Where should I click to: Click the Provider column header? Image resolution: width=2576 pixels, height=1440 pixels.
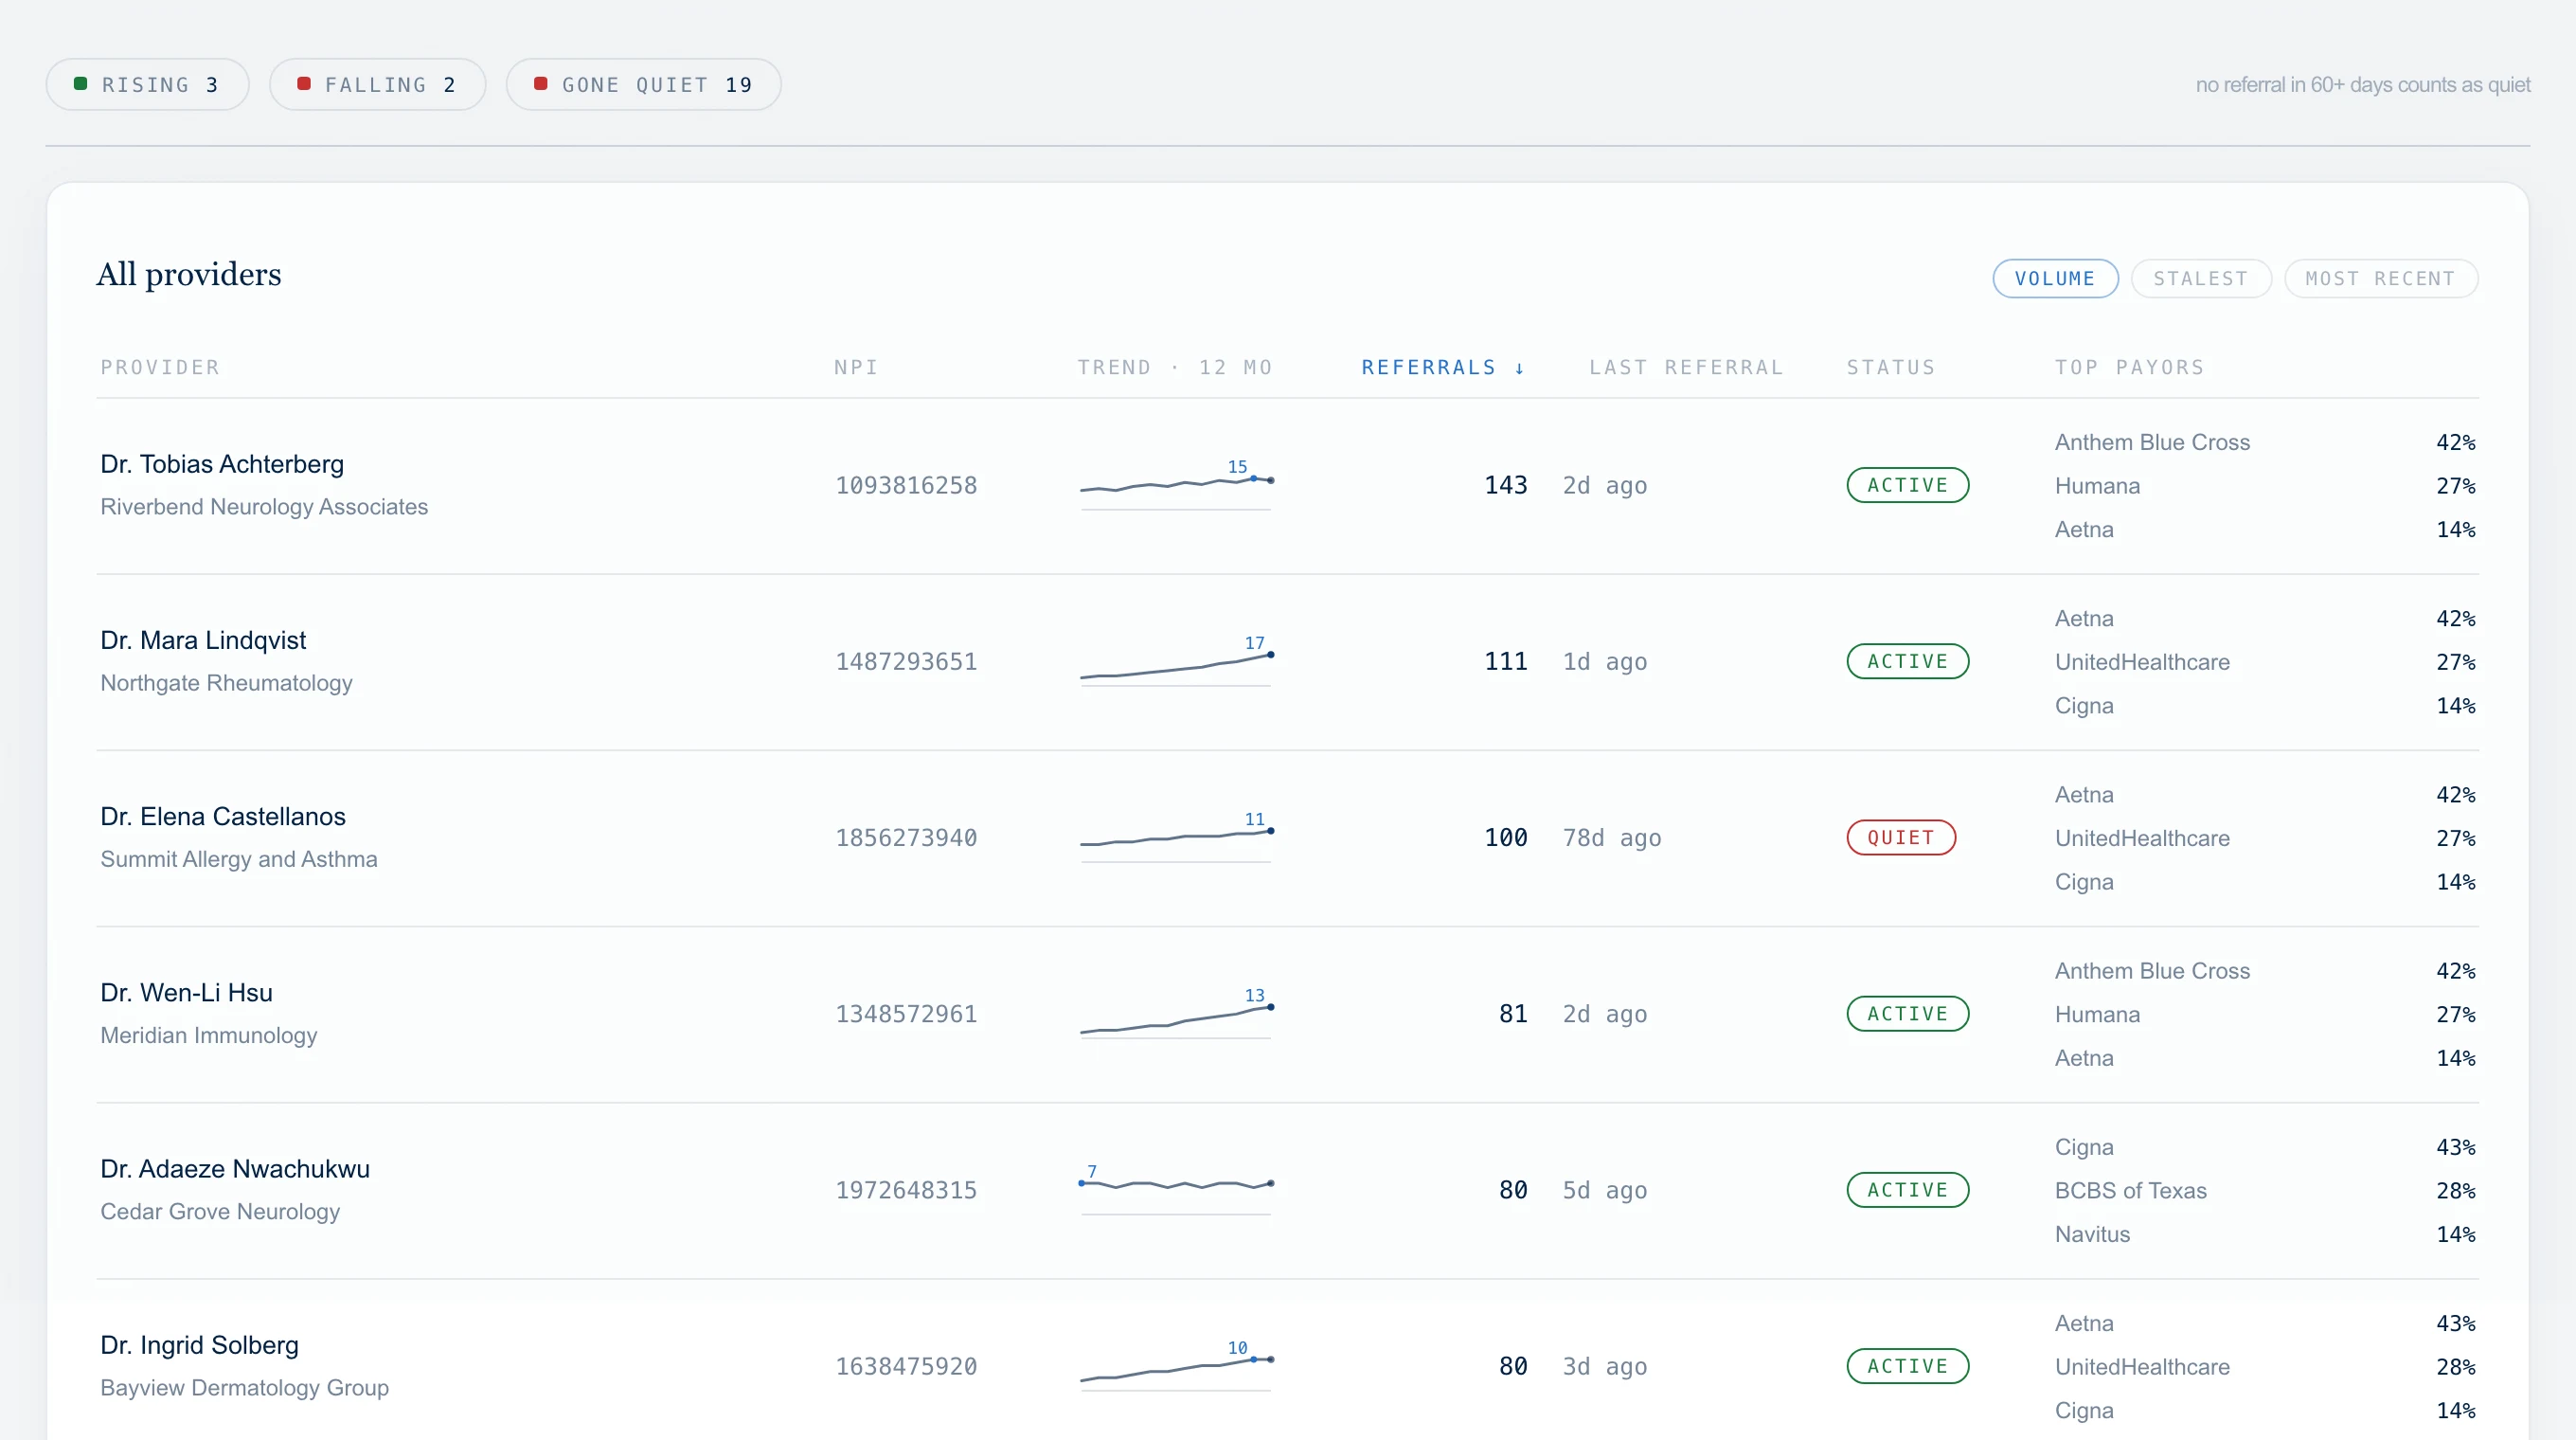[x=160, y=368]
